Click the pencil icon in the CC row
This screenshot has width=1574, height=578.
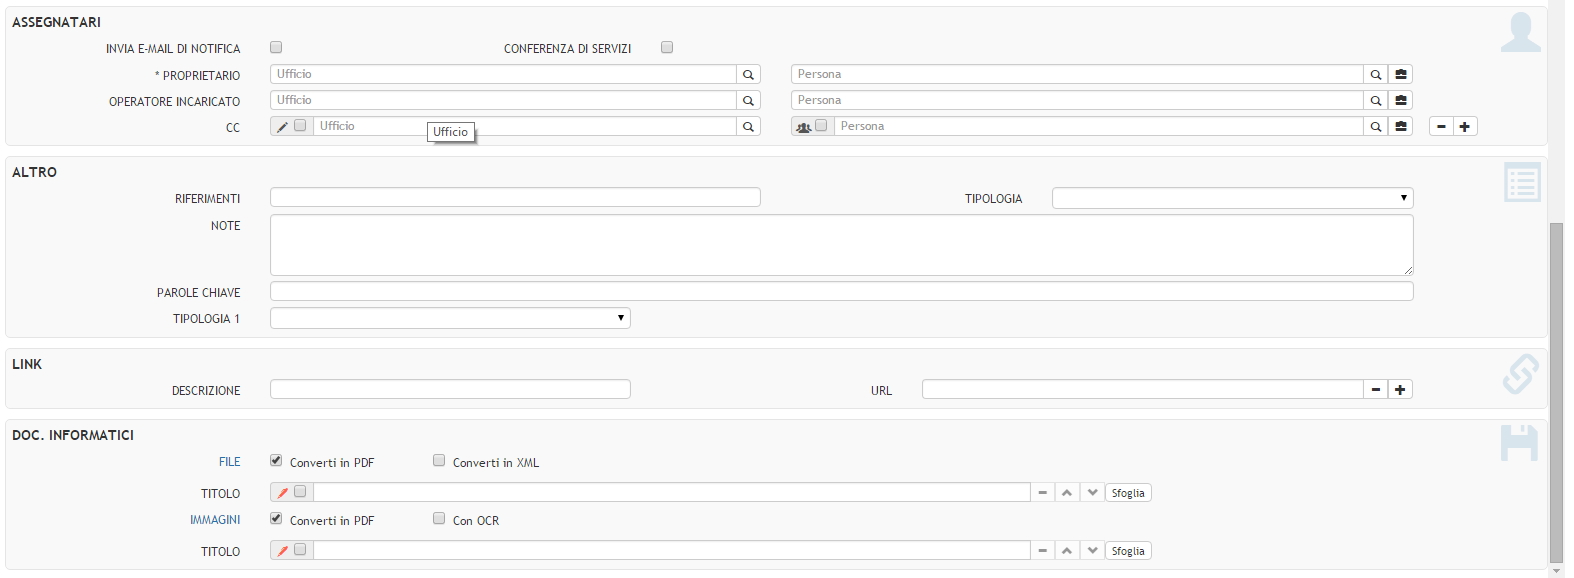283,127
